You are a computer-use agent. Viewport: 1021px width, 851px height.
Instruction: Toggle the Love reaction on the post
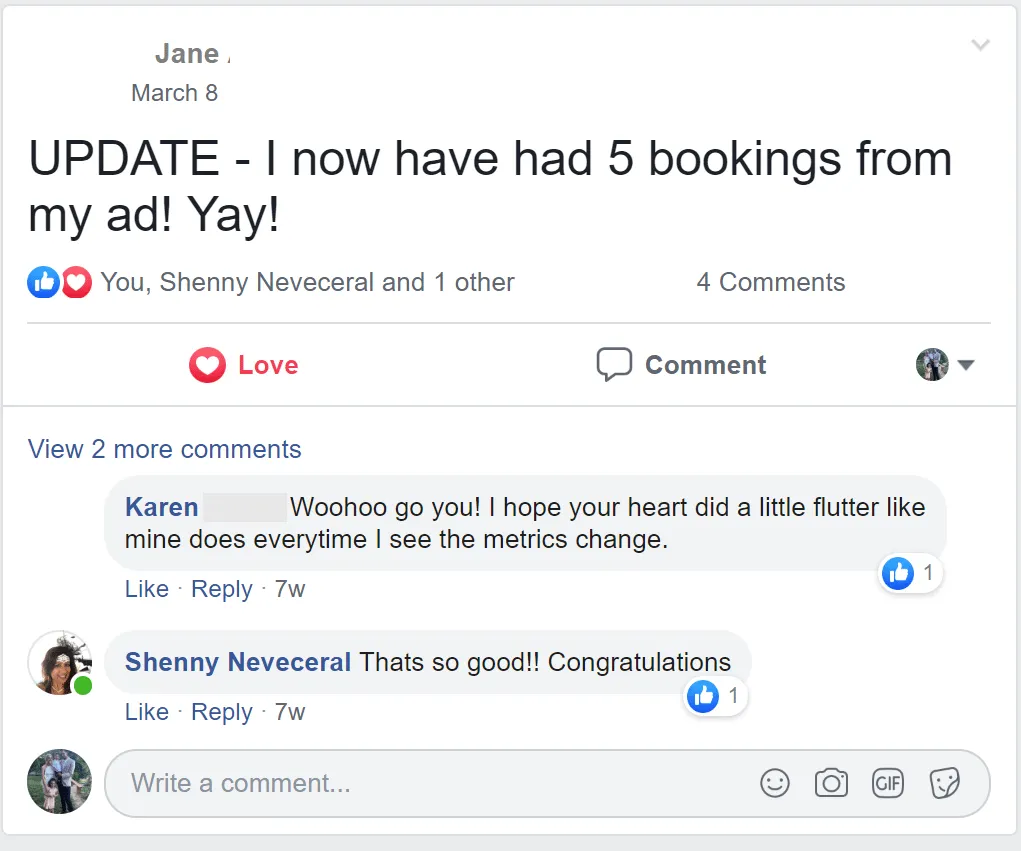click(244, 365)
